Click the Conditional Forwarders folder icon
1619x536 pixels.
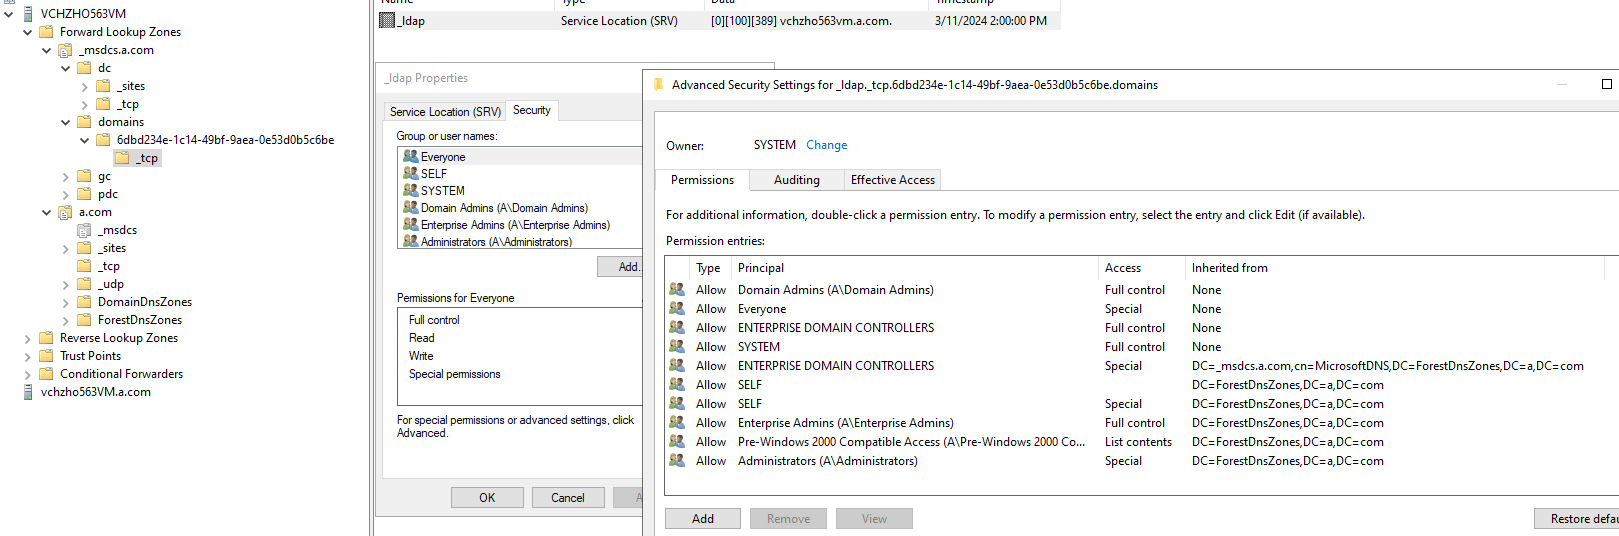pyautogui.click(x=46, y=374)
